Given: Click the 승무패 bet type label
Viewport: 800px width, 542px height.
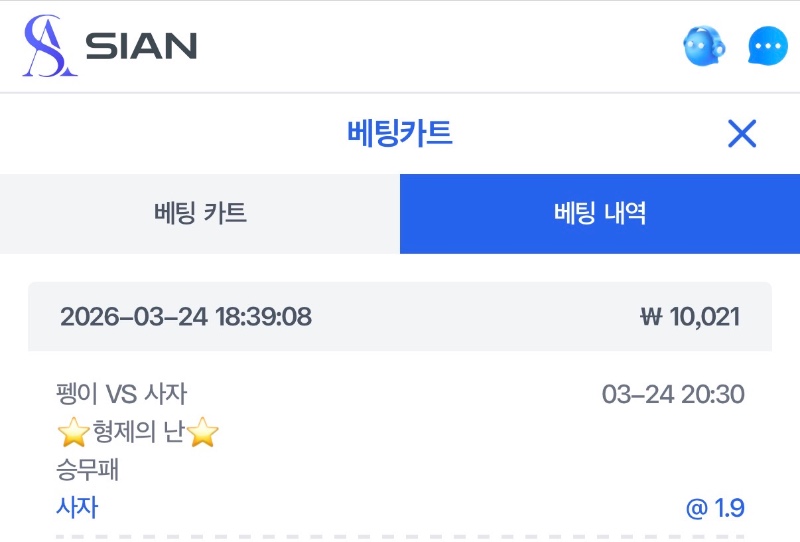Looking at the screenshot, I should click(88, 470).
